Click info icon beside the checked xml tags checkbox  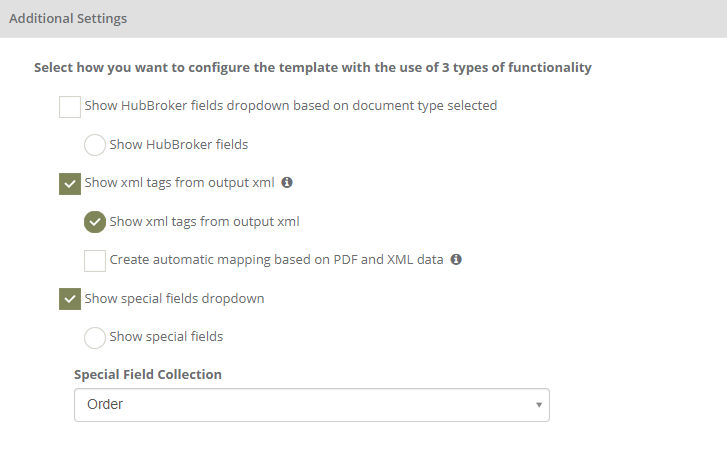tap(287, 183)
